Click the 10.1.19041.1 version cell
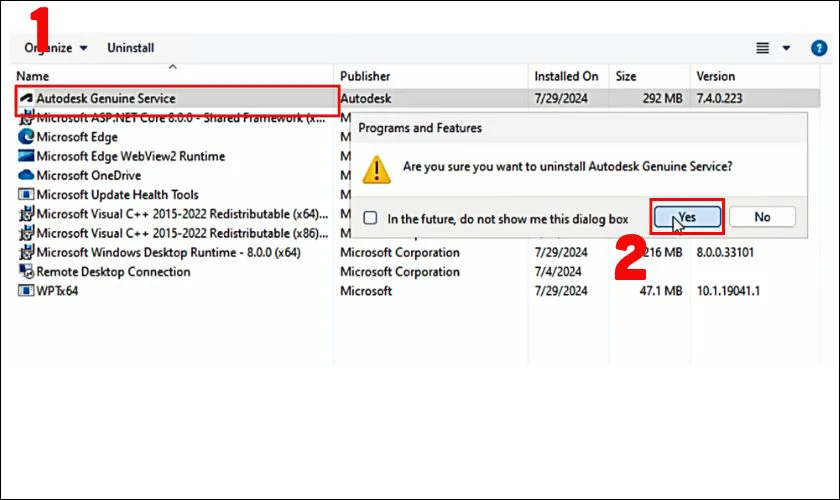The height and width of the screenshot is (500, 840). [728, 291]
